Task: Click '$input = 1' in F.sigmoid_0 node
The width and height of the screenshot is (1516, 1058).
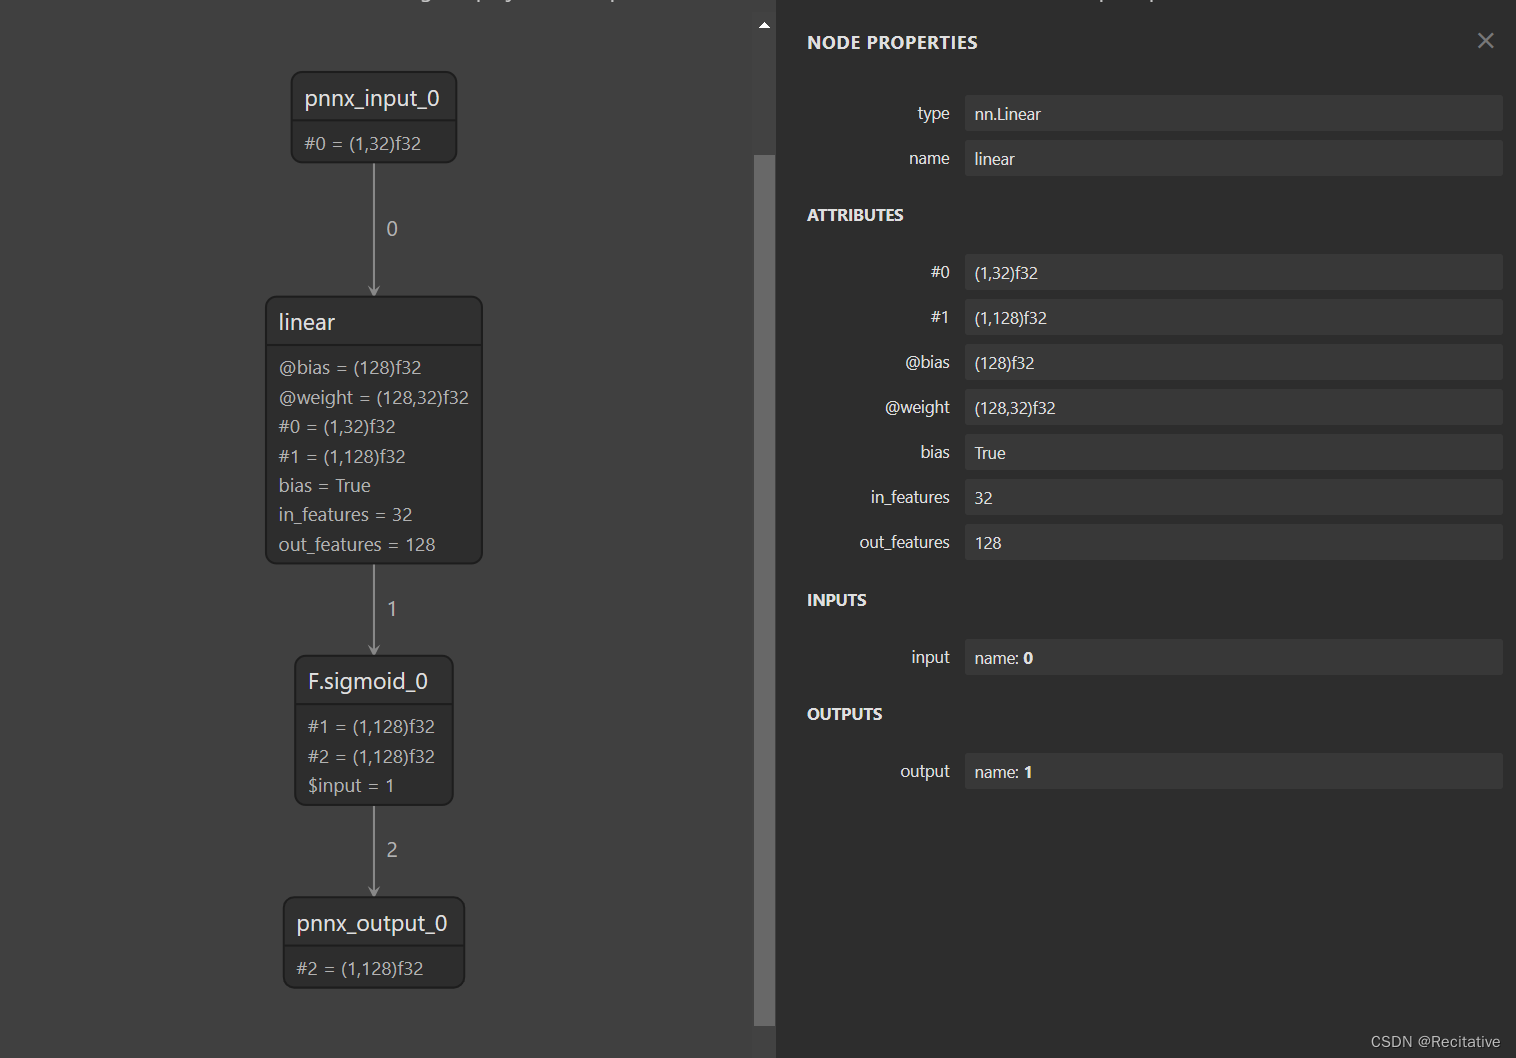Action: 351,786
